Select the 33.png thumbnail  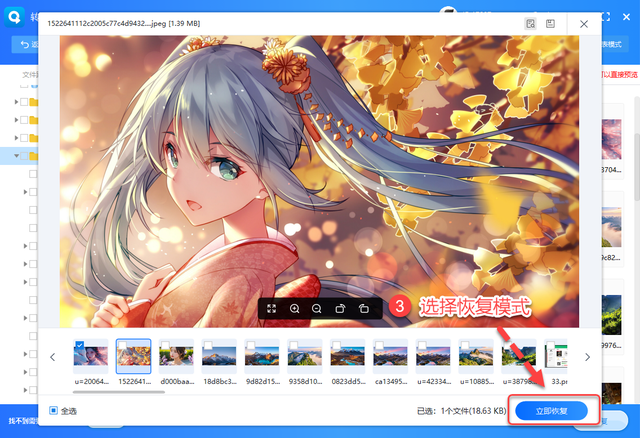pyautogui.click(x=559, y=358)
